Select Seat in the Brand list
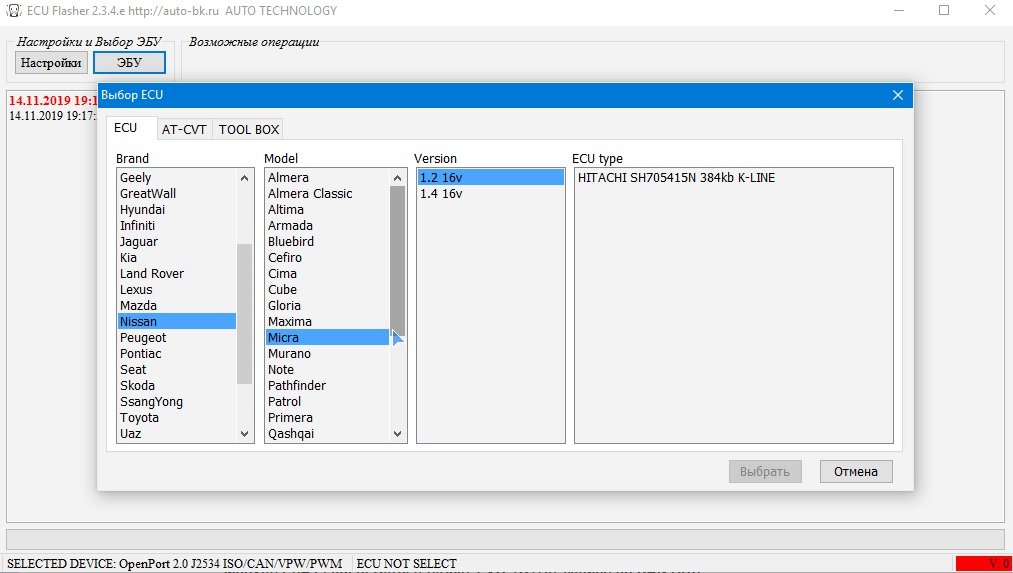Image resolution: width=1013 pixels, height=573 pixels. (176, 370)
